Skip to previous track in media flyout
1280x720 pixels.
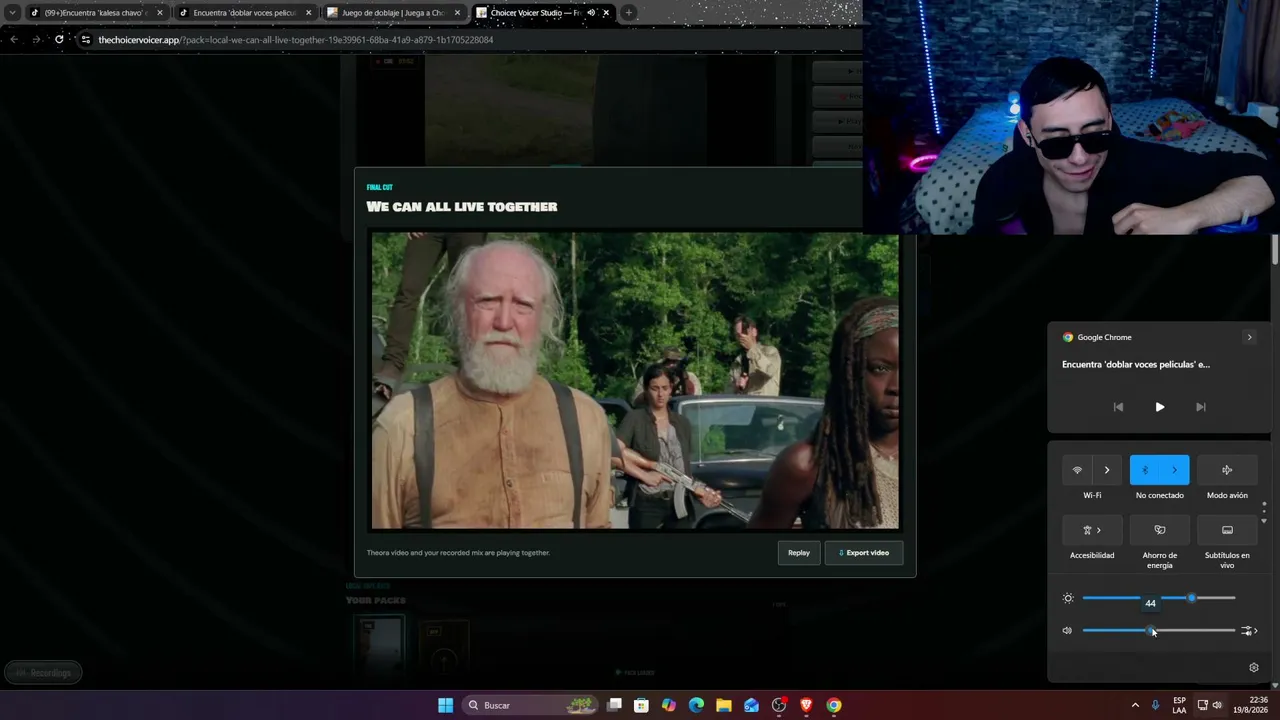[1118, 407]
